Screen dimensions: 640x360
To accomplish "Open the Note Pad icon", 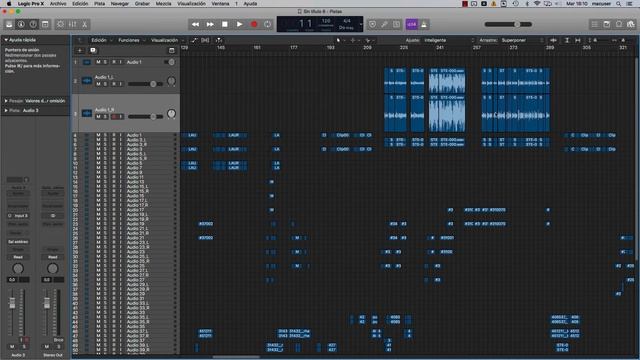I will pyautogui.click(x=607, y=24).
